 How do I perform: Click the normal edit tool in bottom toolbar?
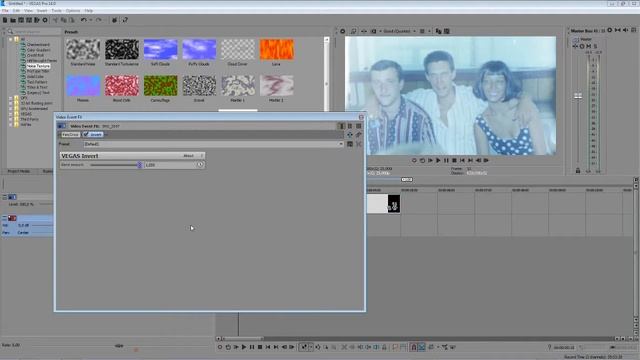tap(303, 347)
